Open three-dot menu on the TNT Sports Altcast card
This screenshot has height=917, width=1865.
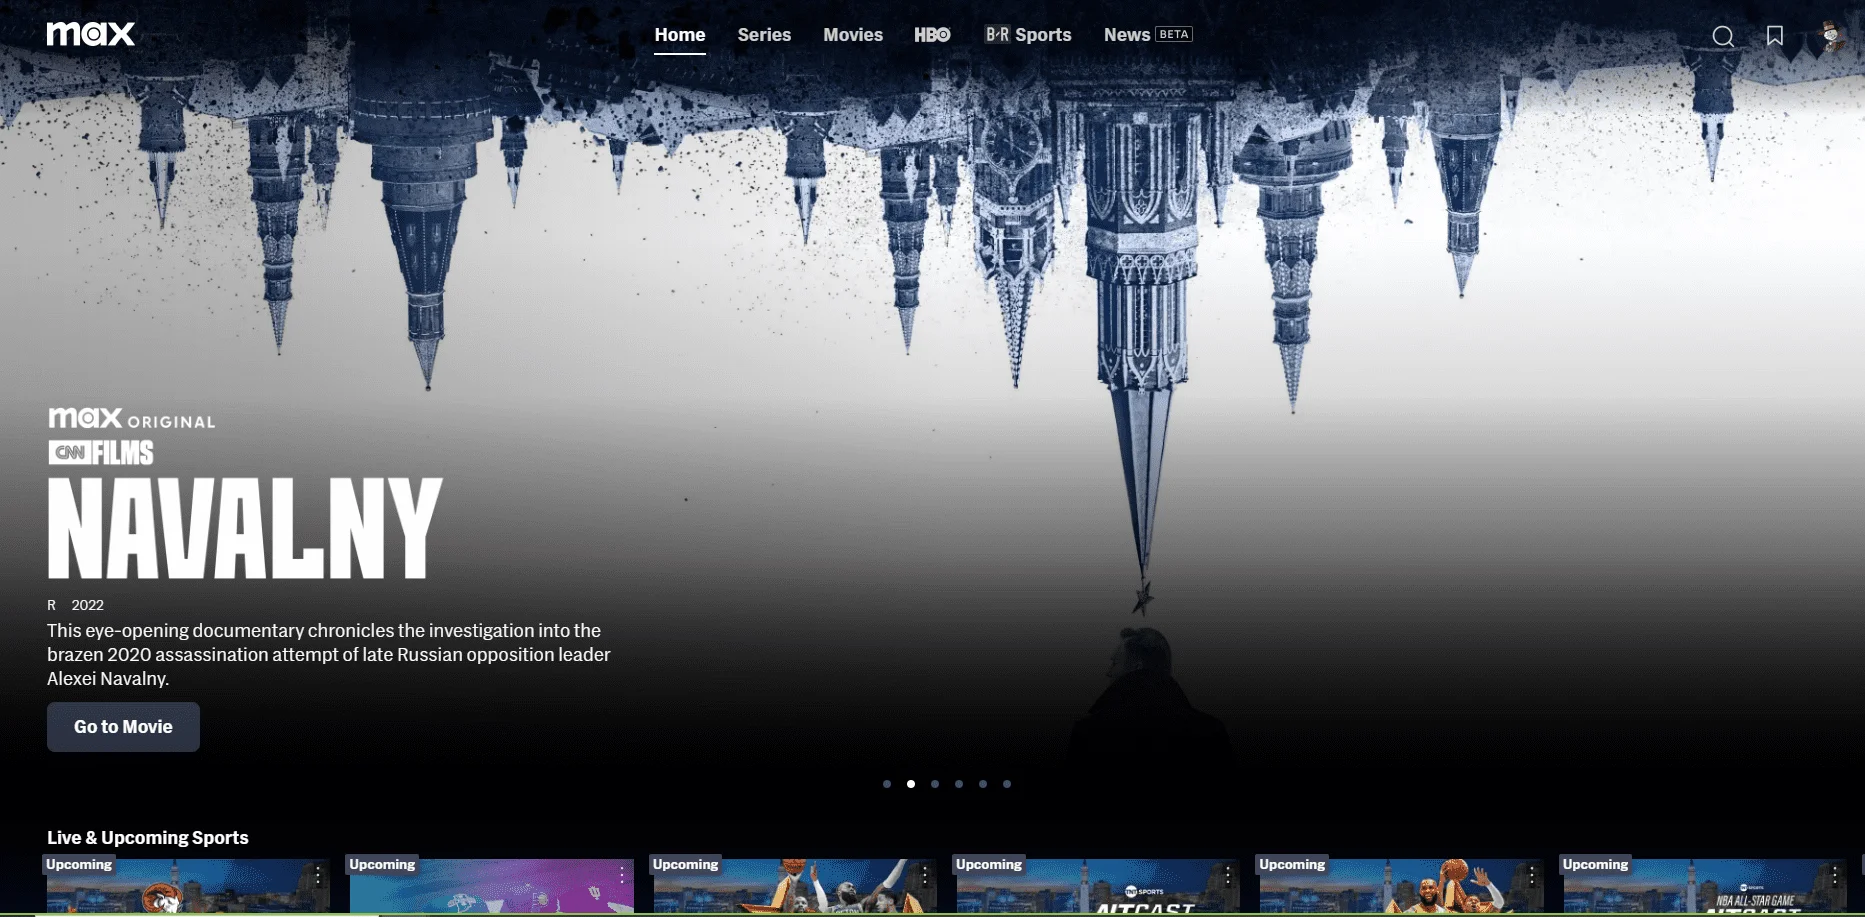[x=1228, y=876]
